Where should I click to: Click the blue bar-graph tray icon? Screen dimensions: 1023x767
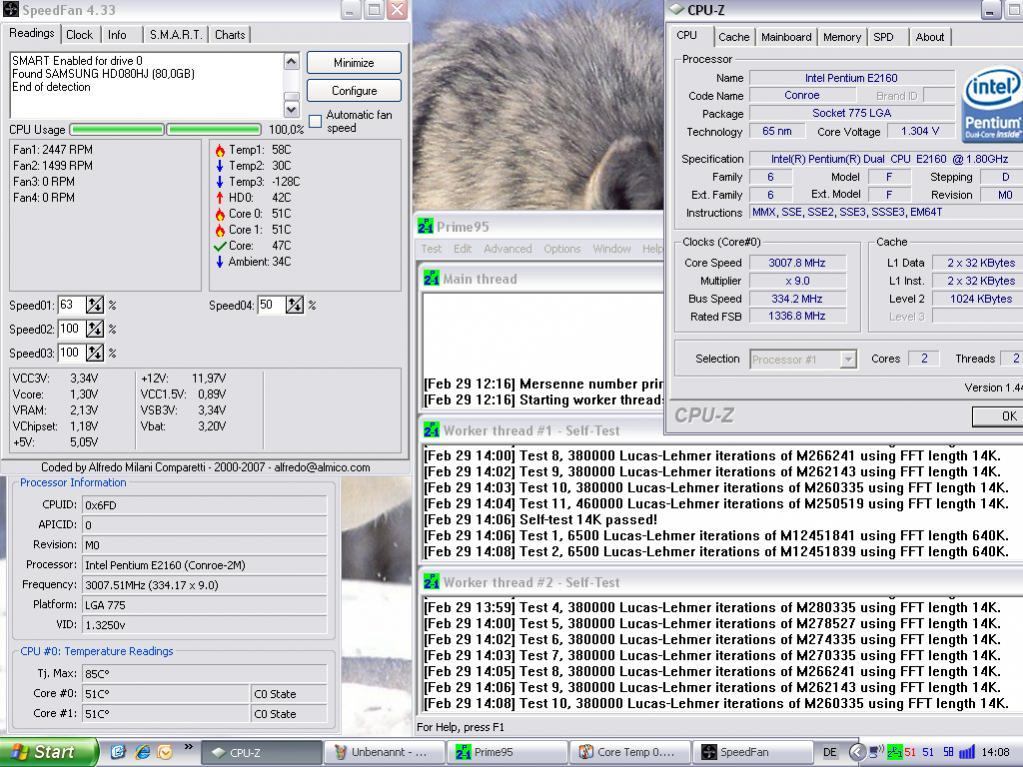click(x=967, y=752)
